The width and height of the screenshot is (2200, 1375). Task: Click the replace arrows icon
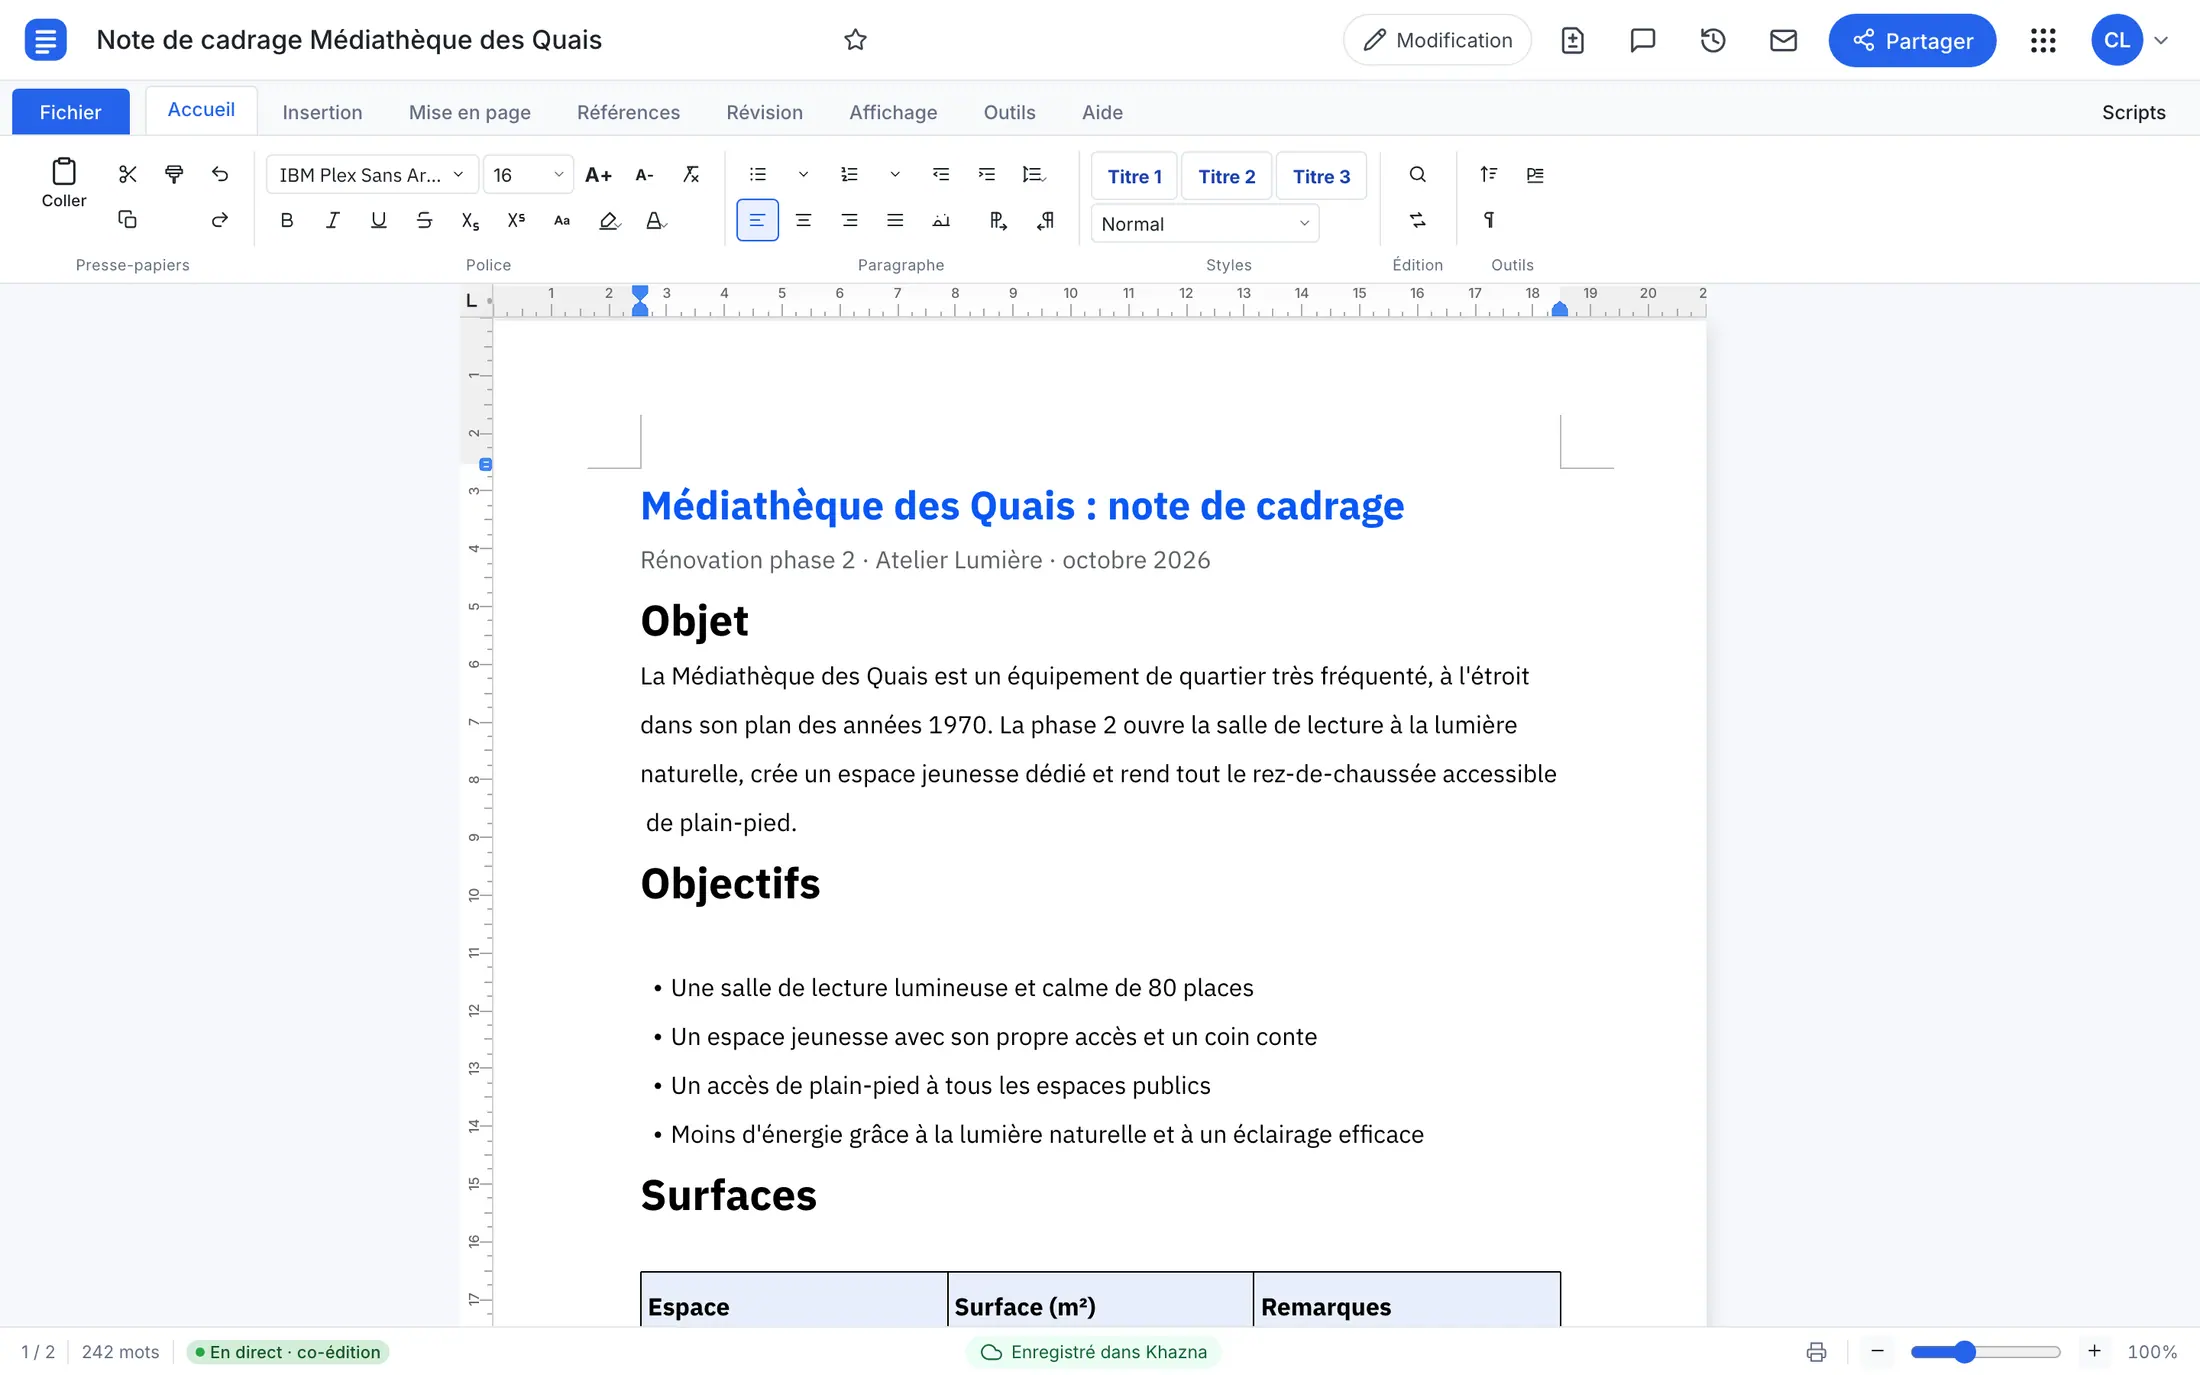(x=1417, y=220)
